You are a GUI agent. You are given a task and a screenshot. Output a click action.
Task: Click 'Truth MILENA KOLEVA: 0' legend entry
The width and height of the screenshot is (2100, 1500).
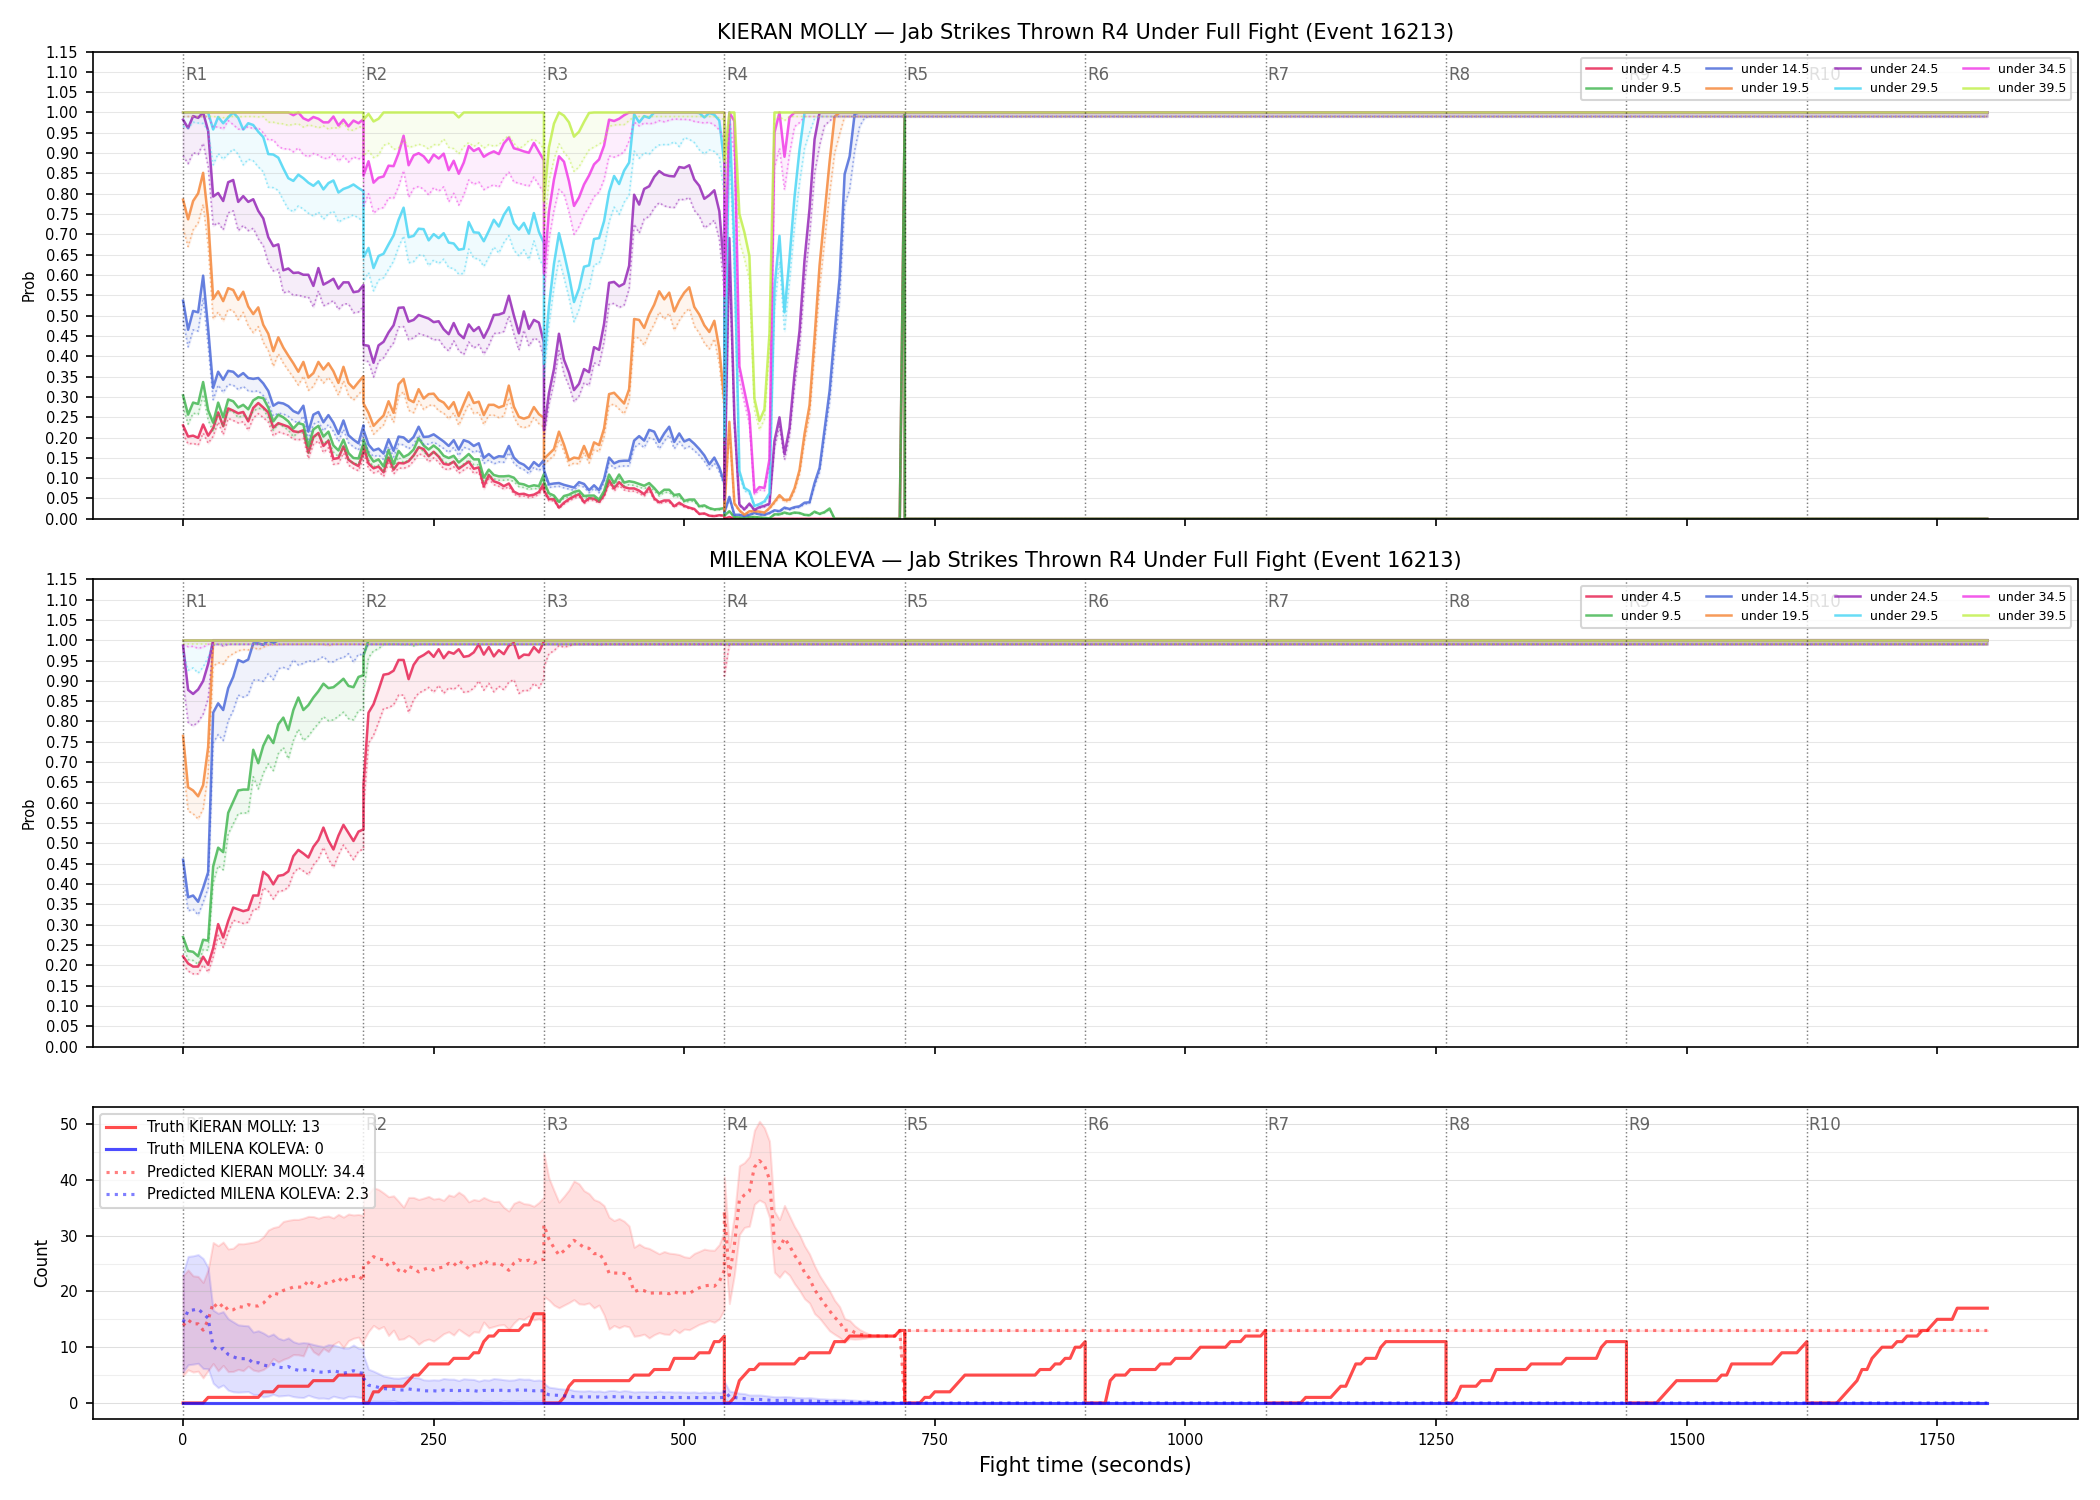[214, 1149]
